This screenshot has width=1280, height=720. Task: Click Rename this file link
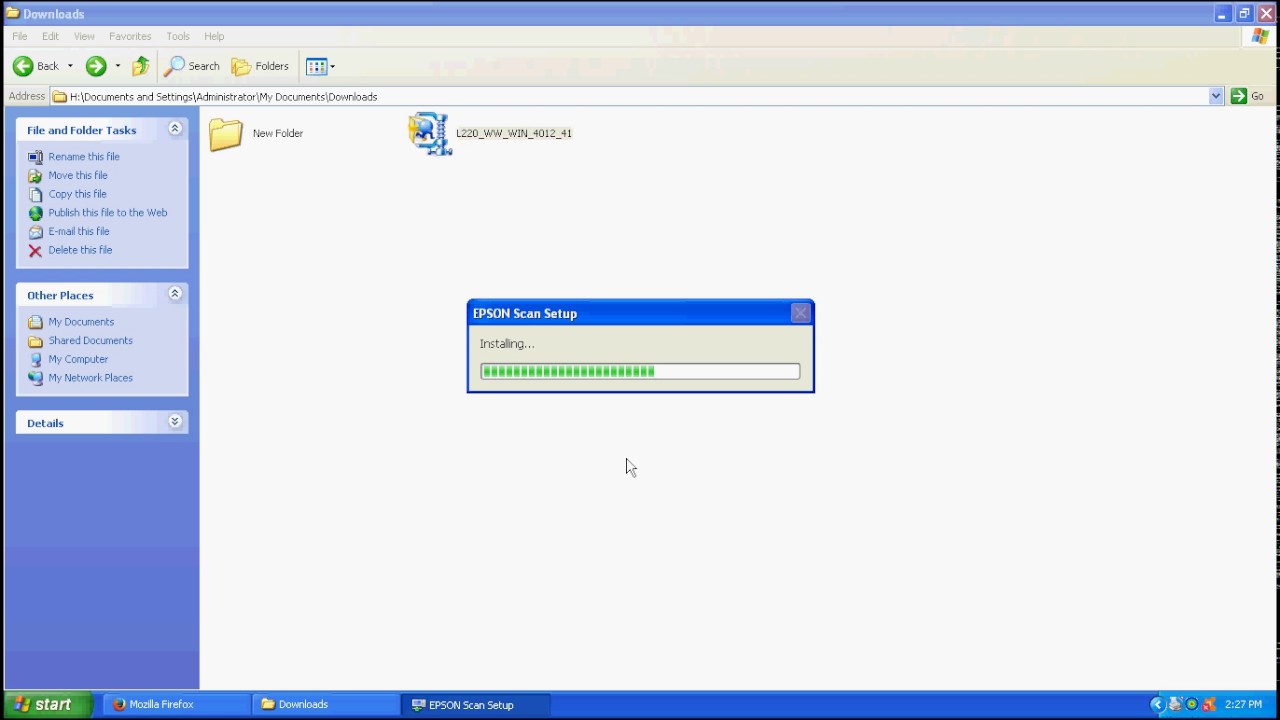(x=84, y=157)
